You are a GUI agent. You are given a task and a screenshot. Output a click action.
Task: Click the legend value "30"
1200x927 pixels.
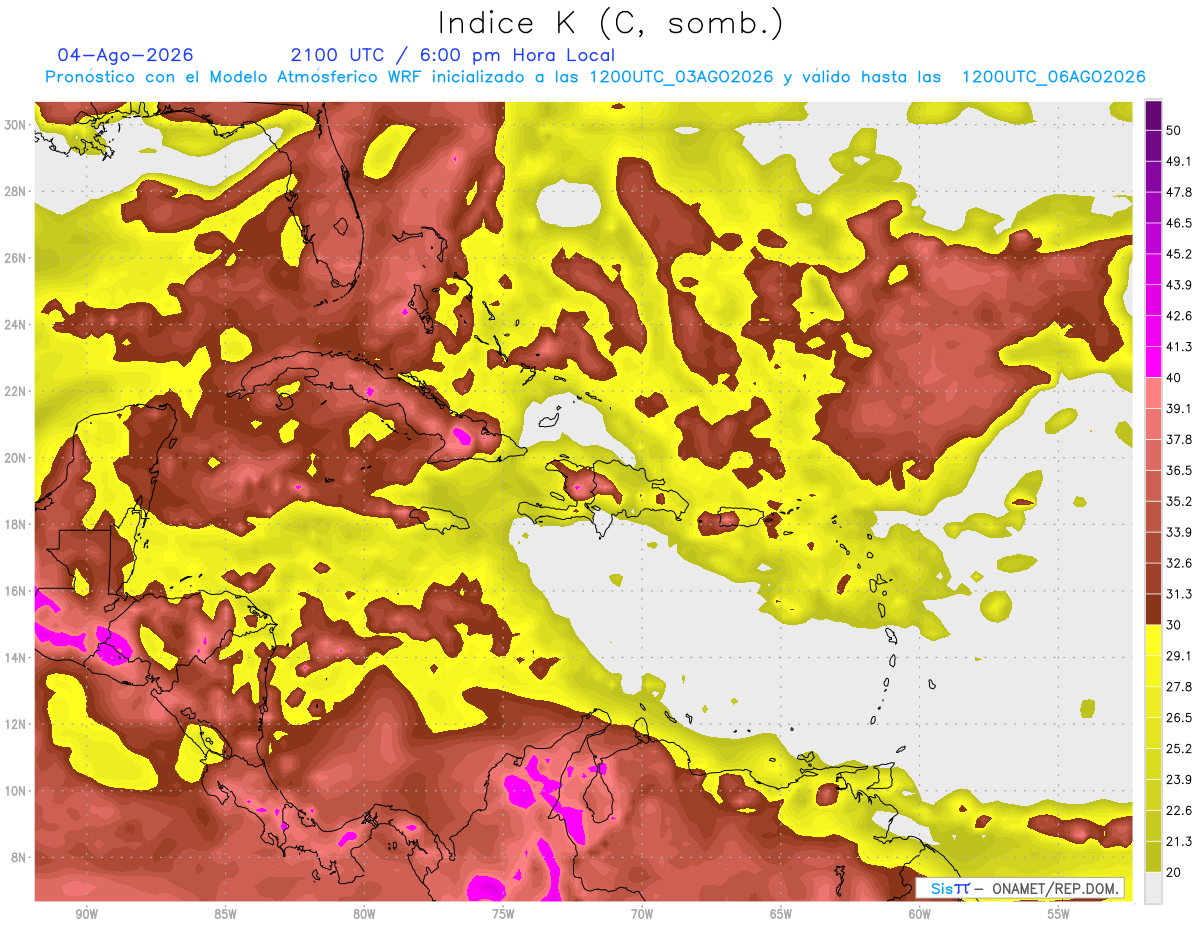1175,625
